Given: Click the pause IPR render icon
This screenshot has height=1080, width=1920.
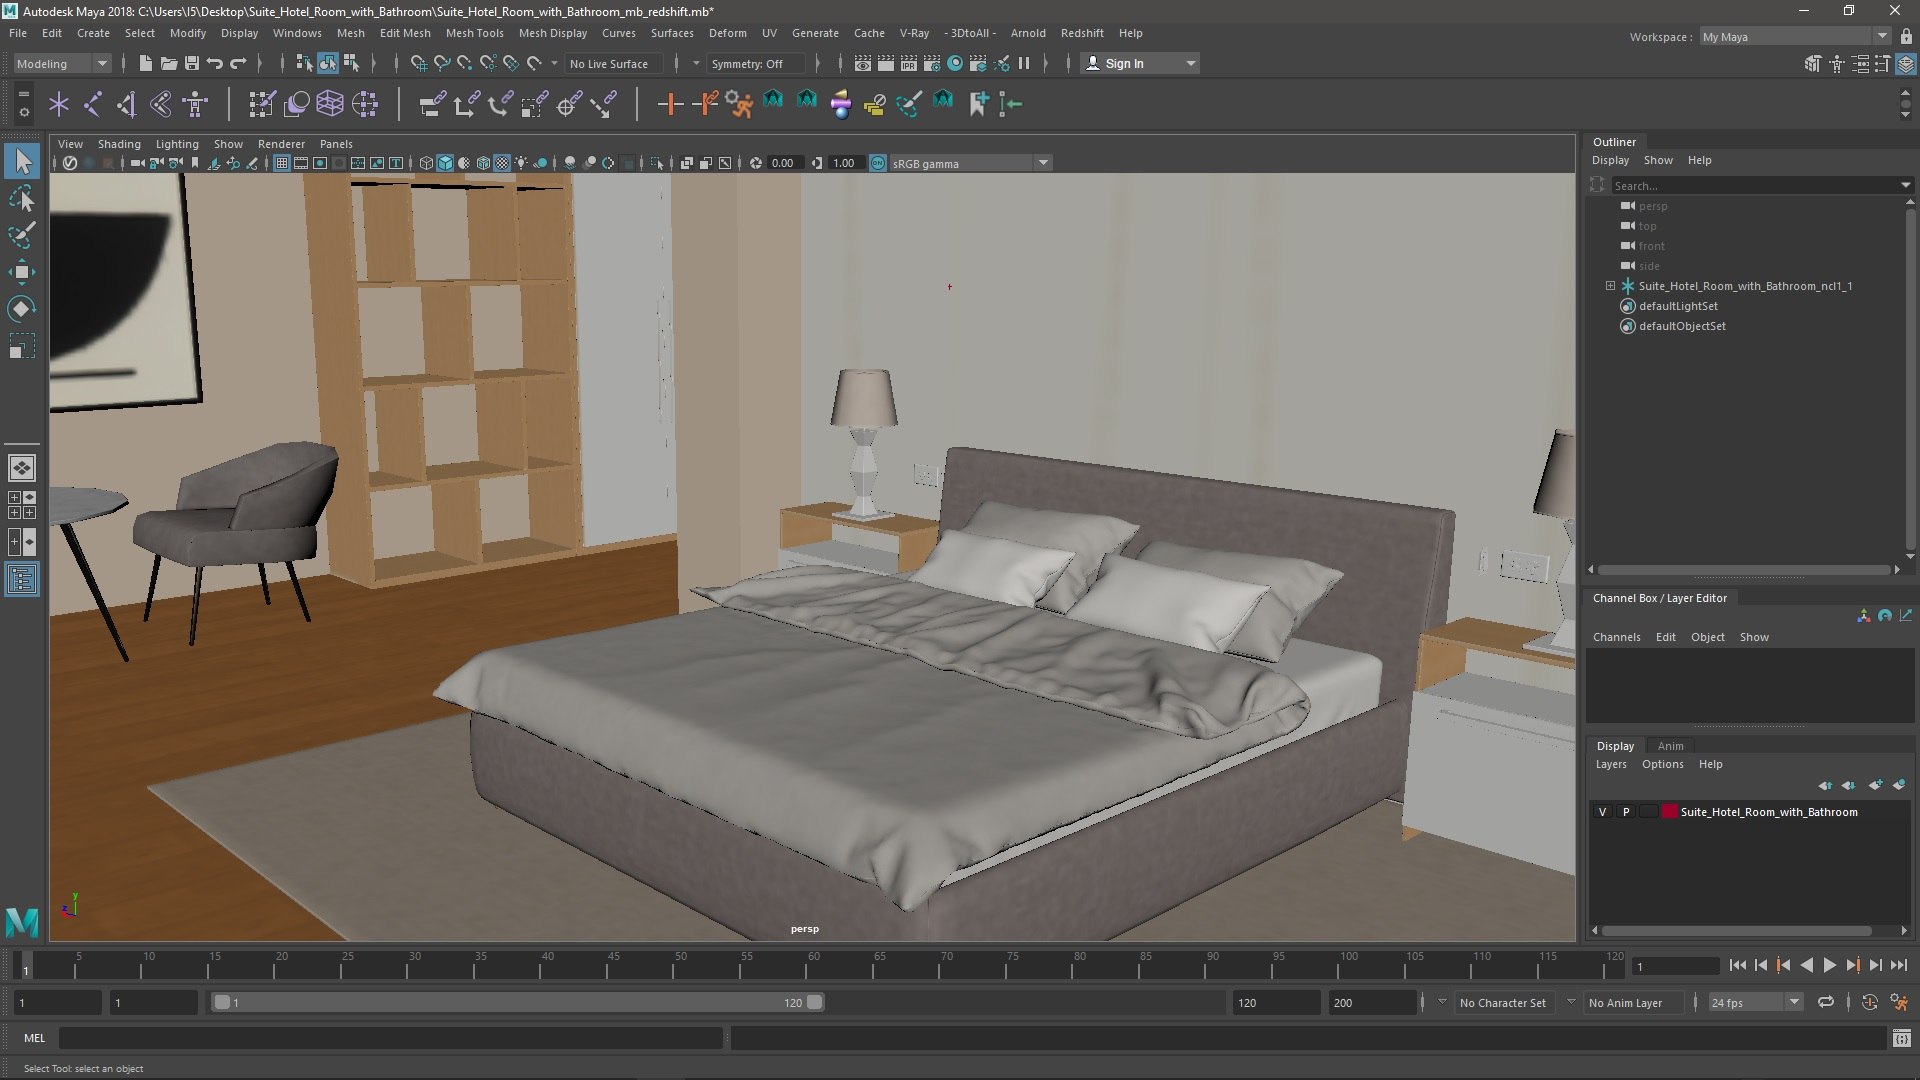Looking at the screenshot, I should point(1024,63).
